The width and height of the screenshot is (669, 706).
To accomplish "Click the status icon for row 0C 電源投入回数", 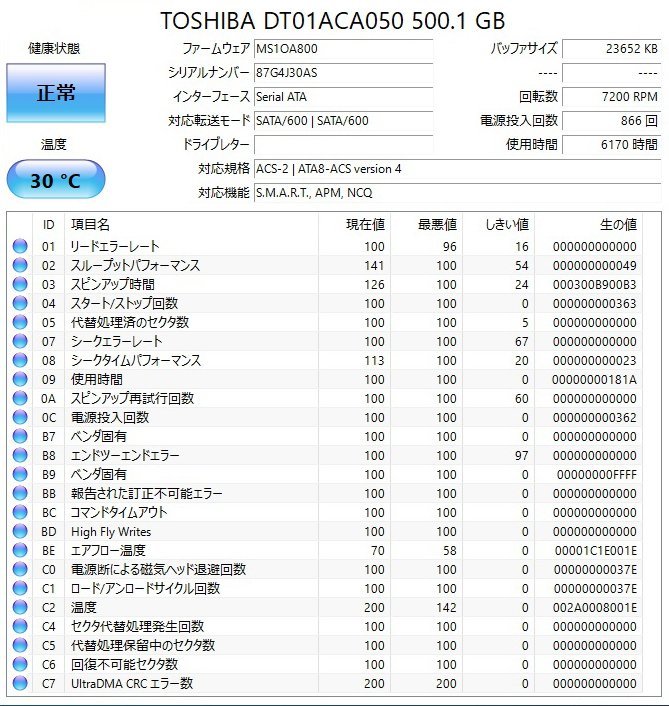I will [20, 417].
